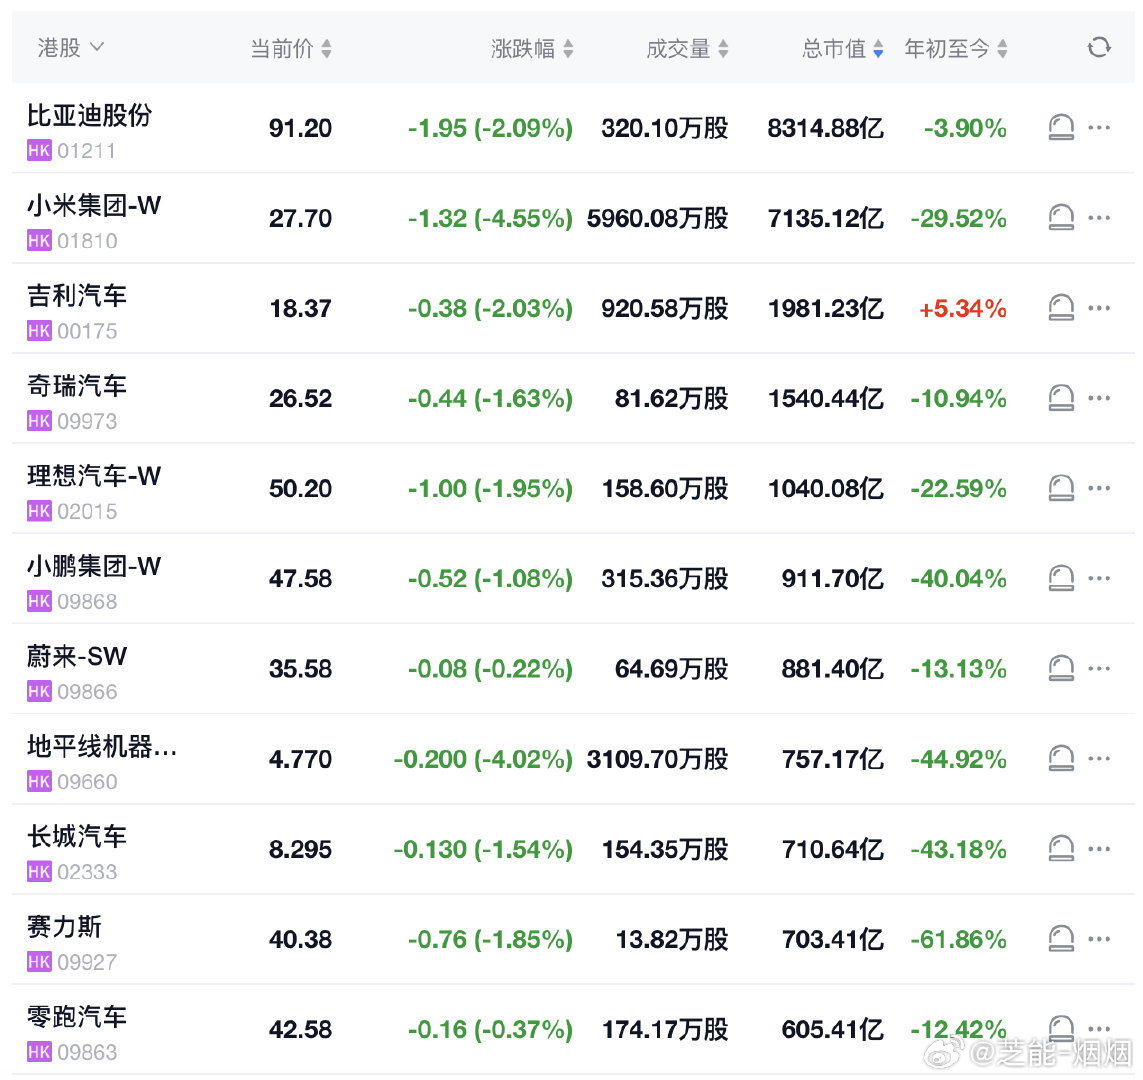Set alert bell for 地平线机器
The width and height of the screenshot is (1143, 1080).
pos(1061,759)
